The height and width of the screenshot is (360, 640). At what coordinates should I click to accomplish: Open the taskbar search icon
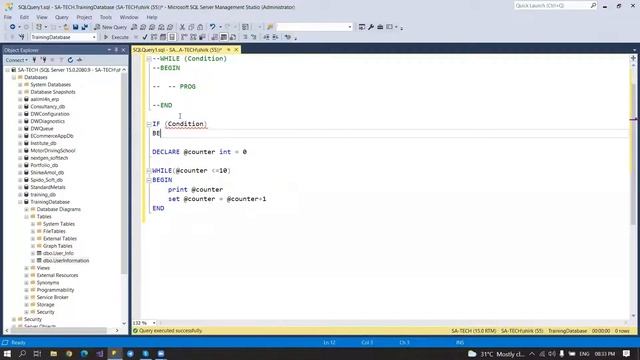pos(22,353)
